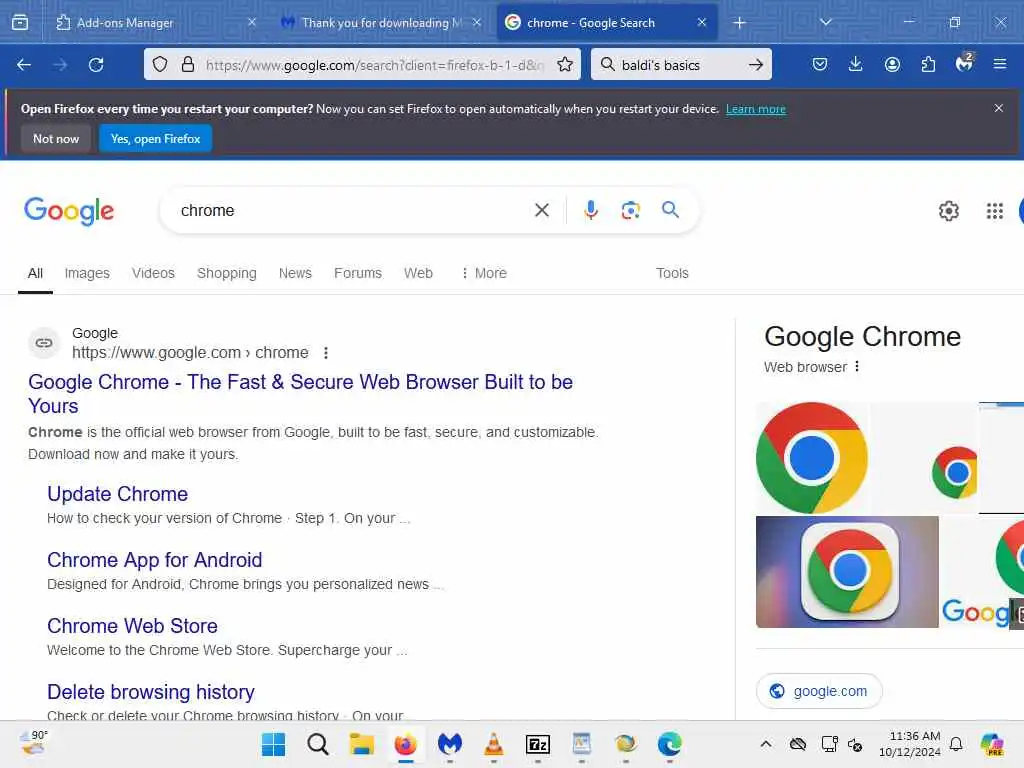Click Yes, open Firefox button
The height and width of the screenshot is (768, 1024).
click(155, 138)
